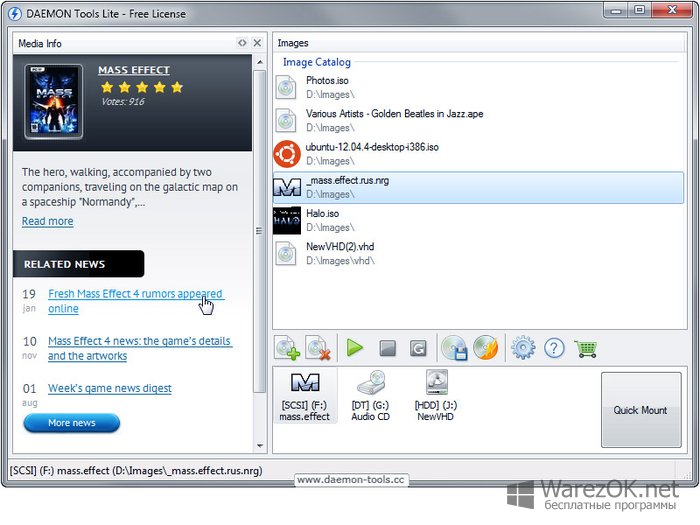
Task: Click the five-star rating
Action: [142, 87]
